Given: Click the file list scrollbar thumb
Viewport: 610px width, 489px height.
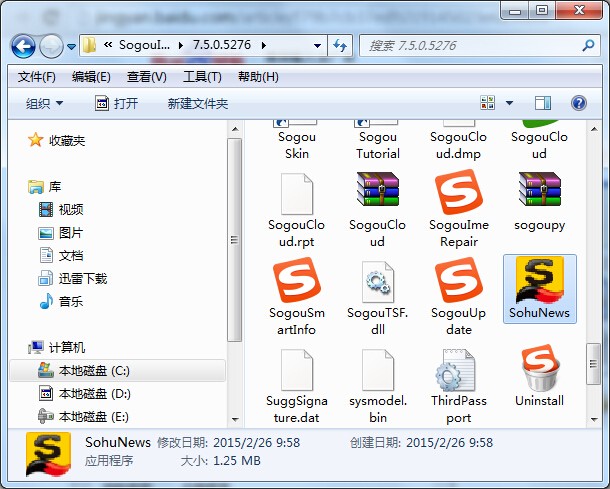Looking at the screenshot, I should point(593,364).
